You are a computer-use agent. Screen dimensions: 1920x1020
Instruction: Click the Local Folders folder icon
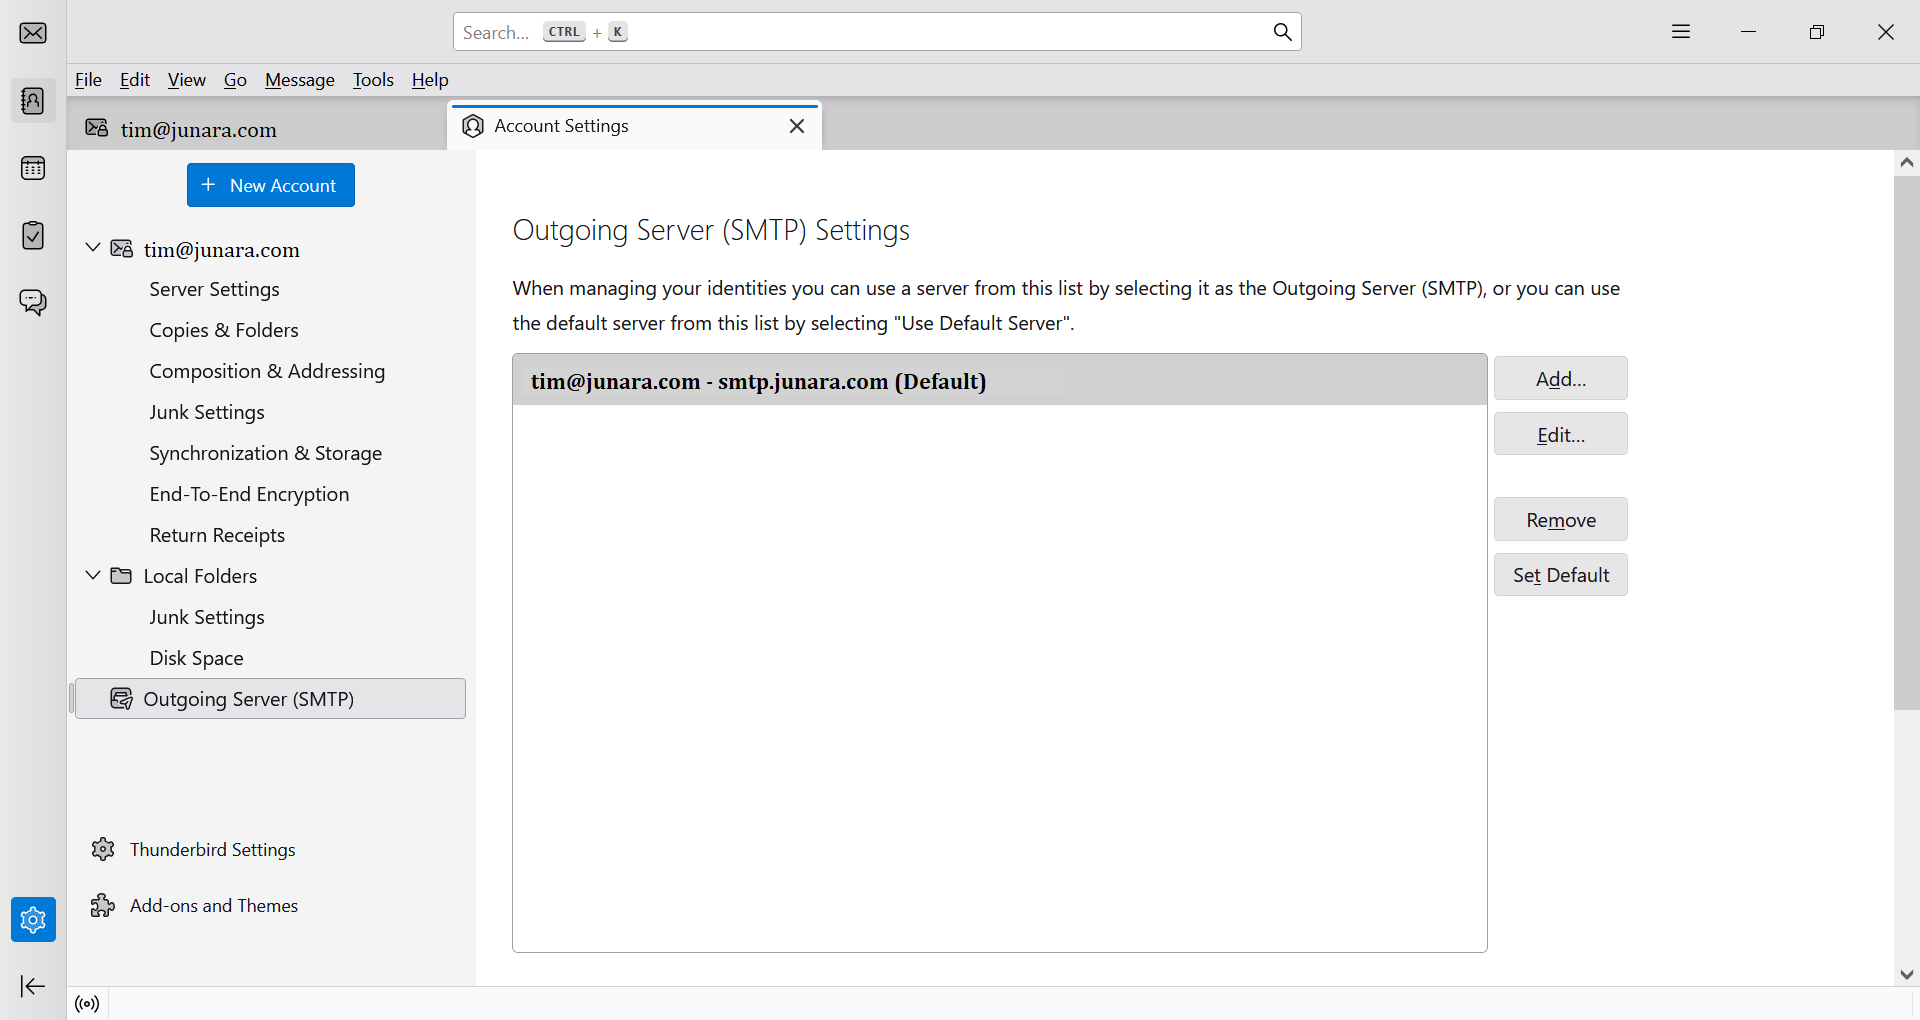121,576
